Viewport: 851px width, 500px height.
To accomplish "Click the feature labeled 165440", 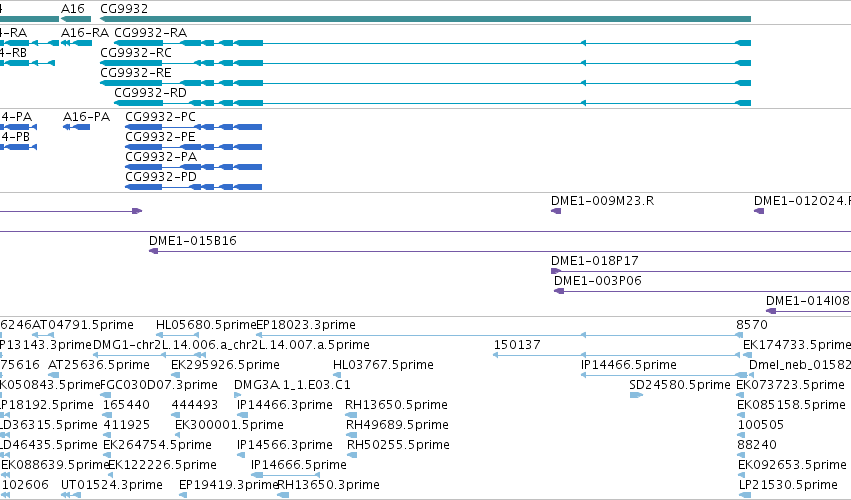I will (106, 415).
